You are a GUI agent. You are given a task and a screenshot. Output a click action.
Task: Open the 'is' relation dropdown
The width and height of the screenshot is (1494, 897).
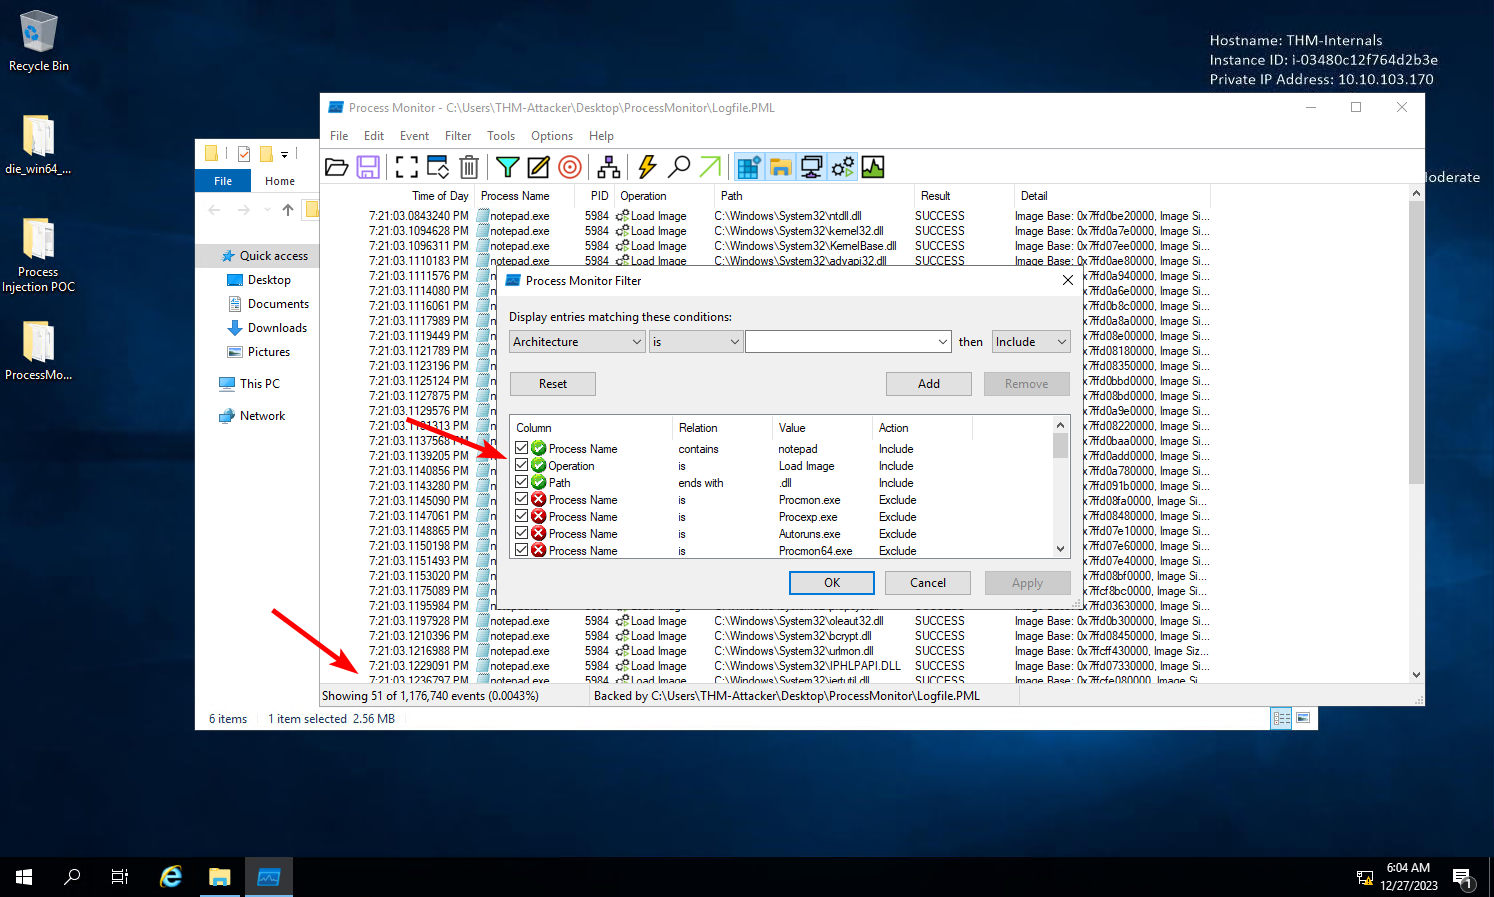(696, 342)
